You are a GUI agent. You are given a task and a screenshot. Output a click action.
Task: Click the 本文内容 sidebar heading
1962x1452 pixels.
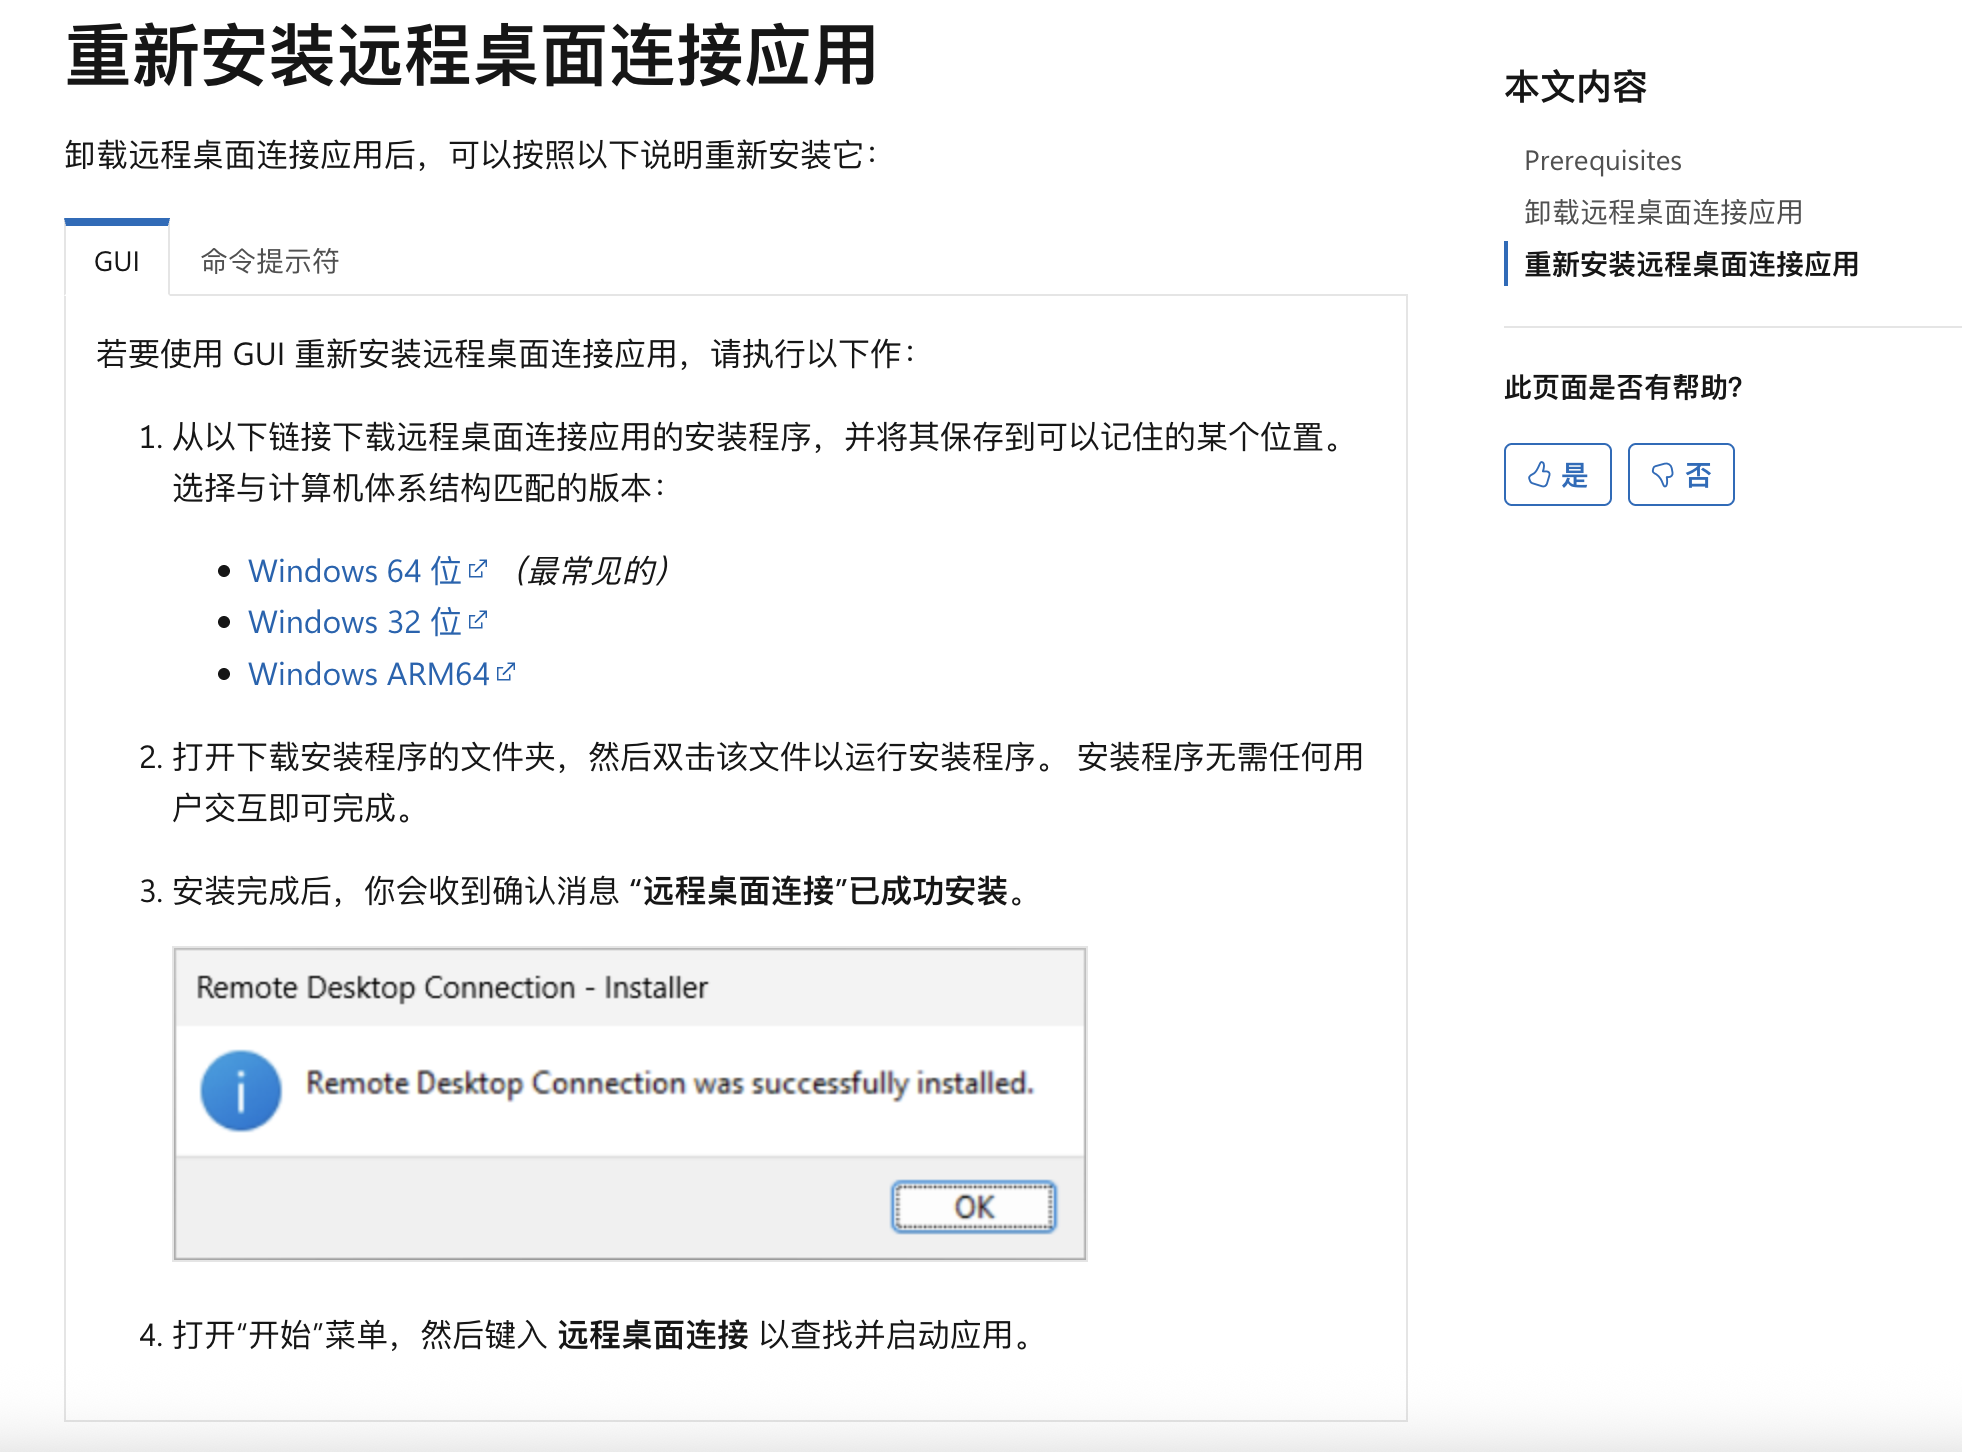(x=1575, y=87)
